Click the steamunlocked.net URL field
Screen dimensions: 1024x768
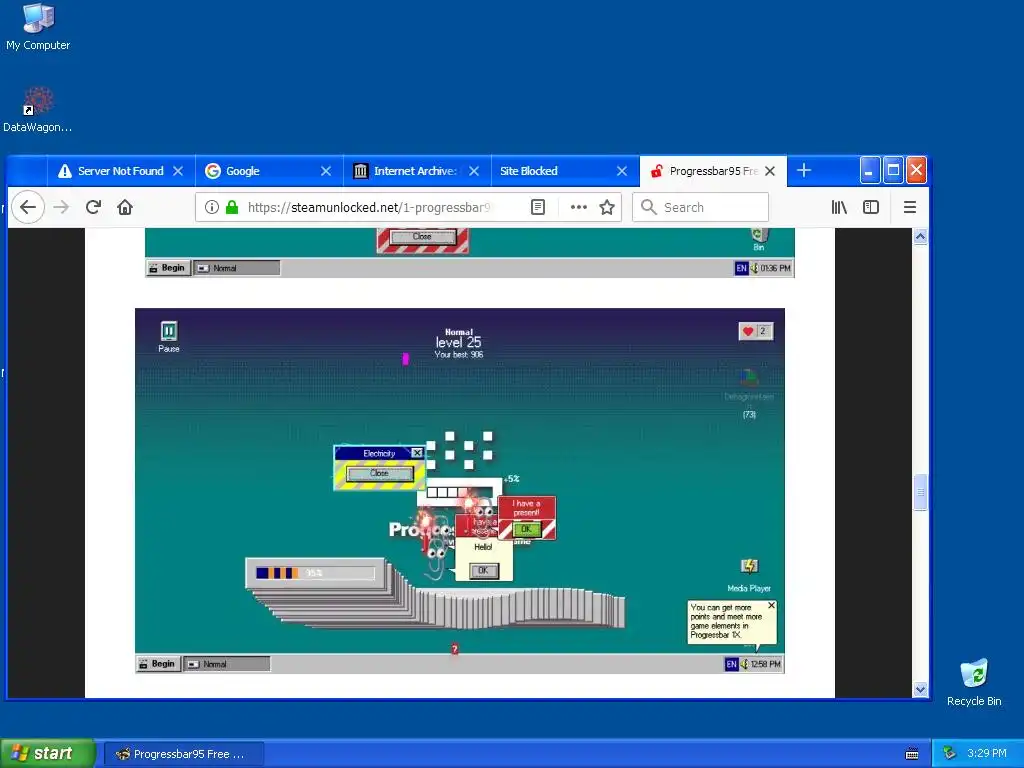coord(369,207)
